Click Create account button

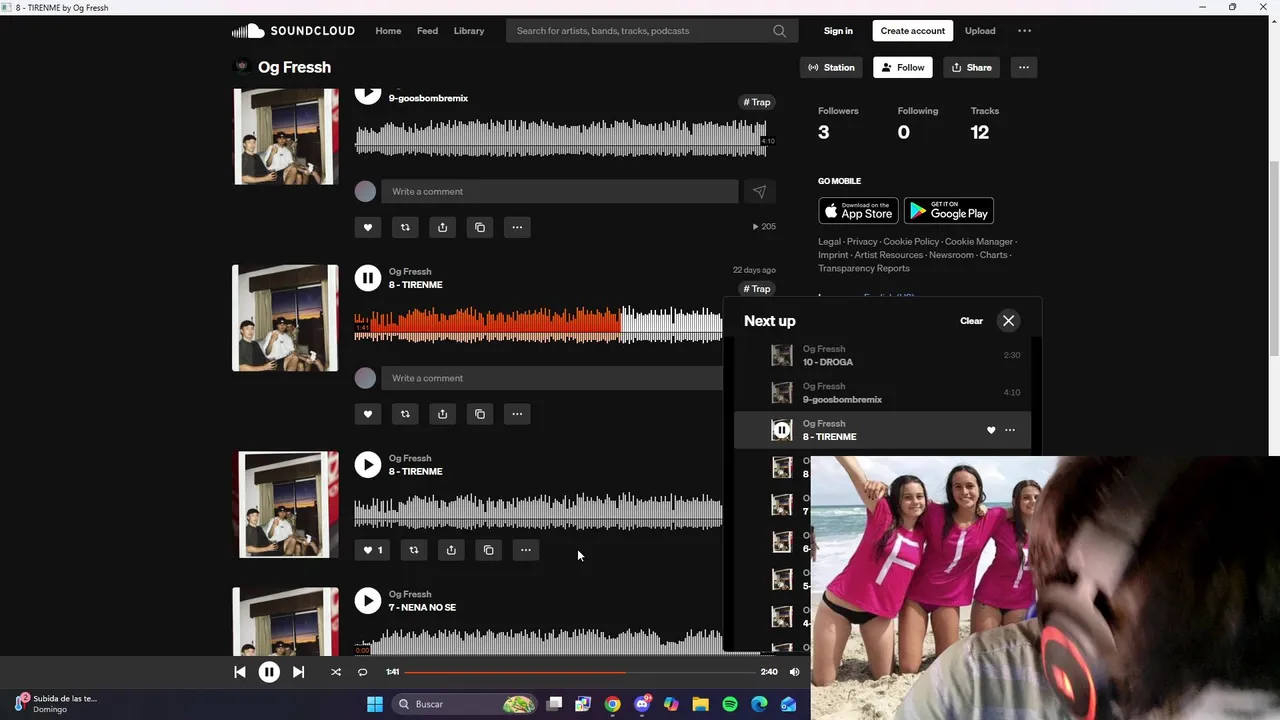[912, 31]
